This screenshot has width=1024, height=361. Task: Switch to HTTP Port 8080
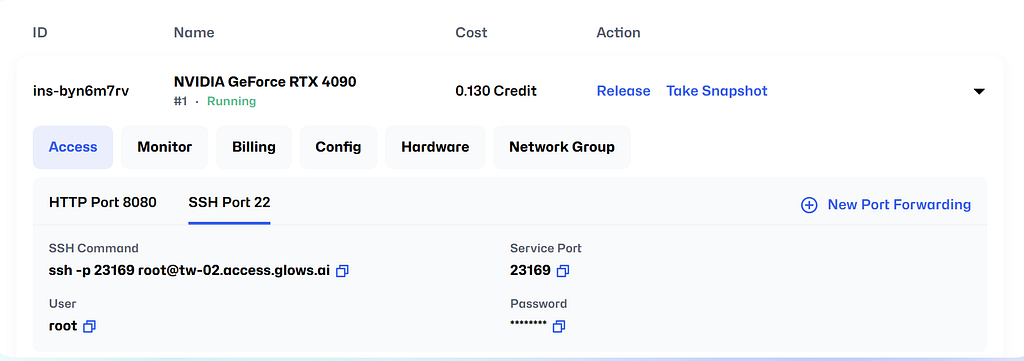pos(103,202)
